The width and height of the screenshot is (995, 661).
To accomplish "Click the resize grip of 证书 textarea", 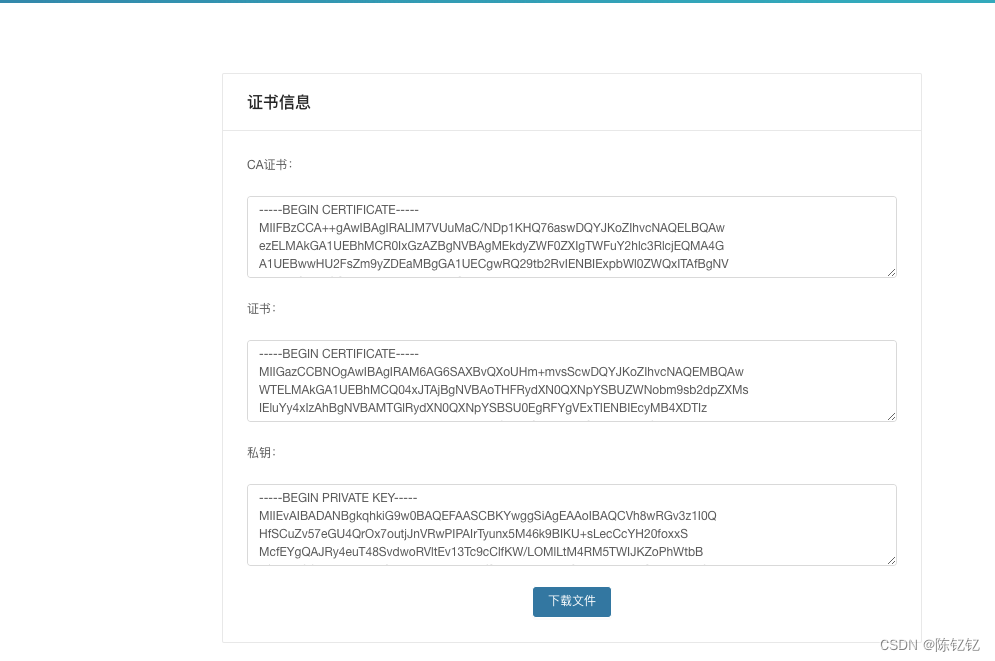I will (x=891, y=417).
